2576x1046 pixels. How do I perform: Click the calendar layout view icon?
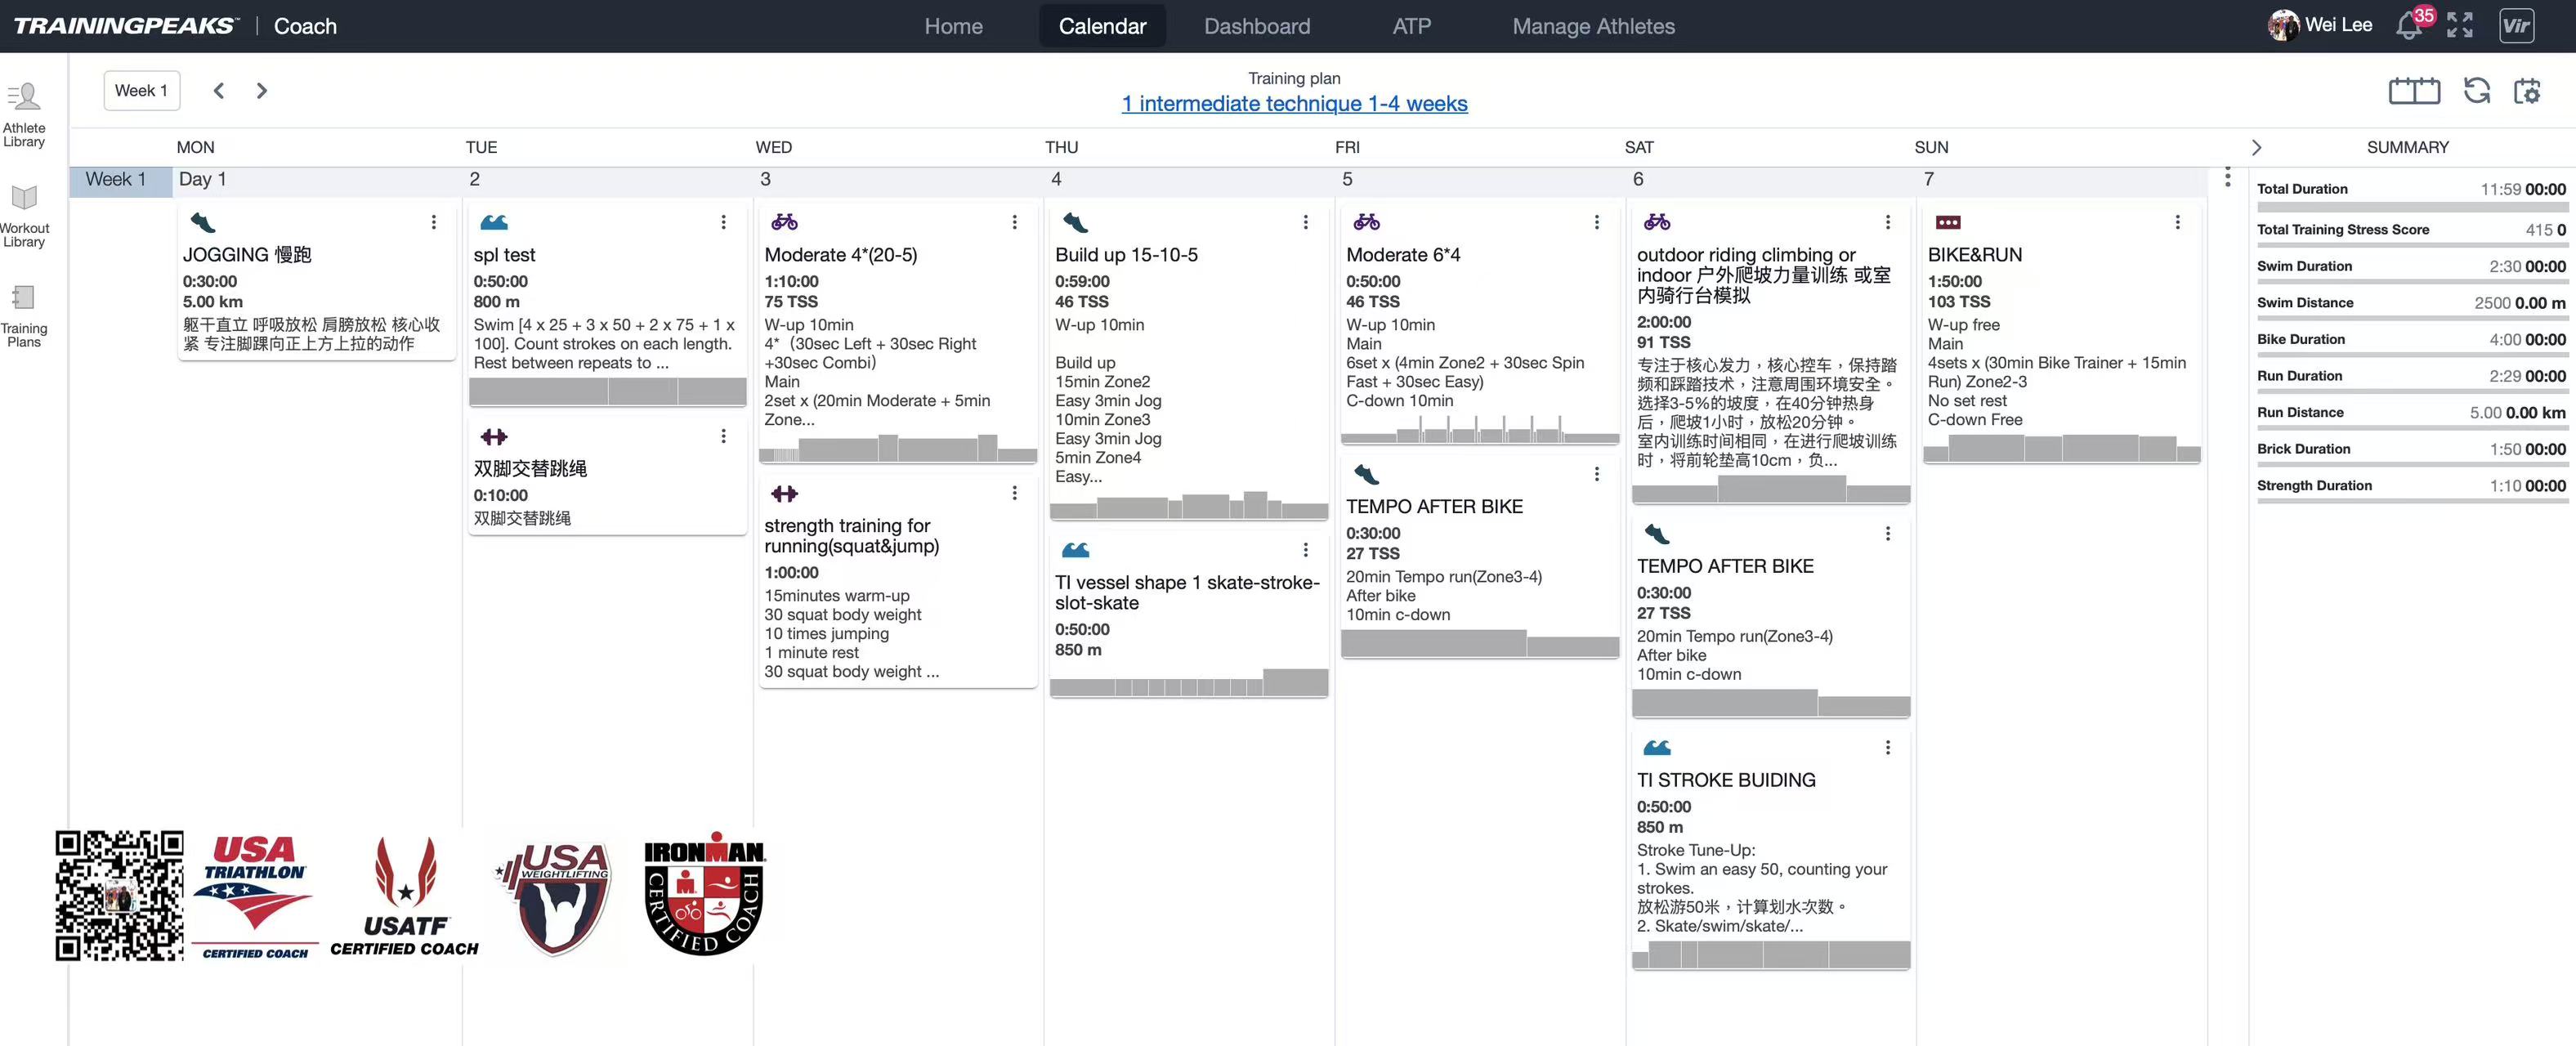click(x=2414, y=91)
